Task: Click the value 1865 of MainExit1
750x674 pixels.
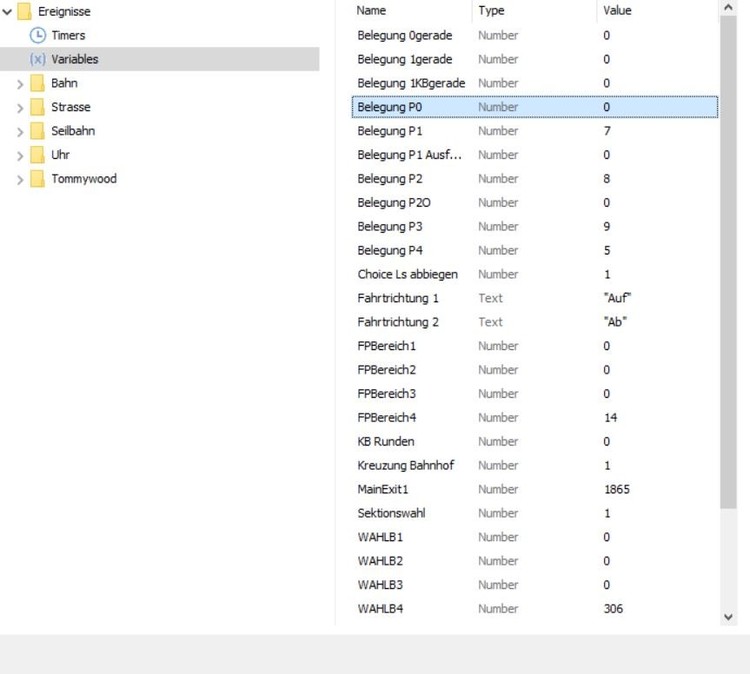Action: (x=617, y=490)
